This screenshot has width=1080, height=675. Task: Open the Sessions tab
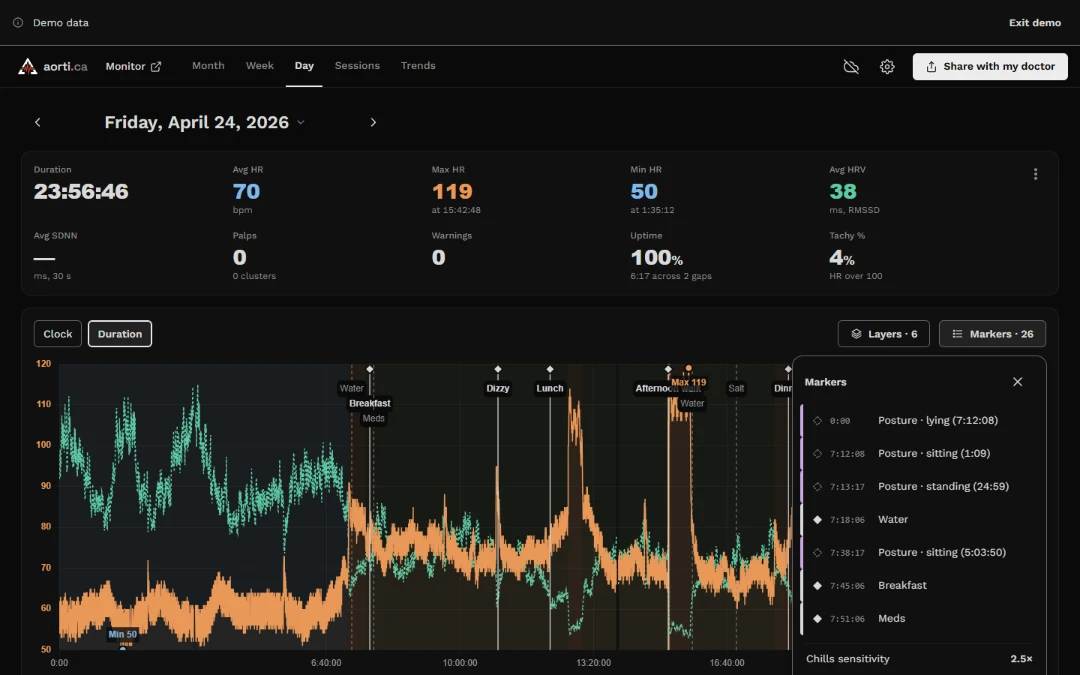(x=357, y=65)
